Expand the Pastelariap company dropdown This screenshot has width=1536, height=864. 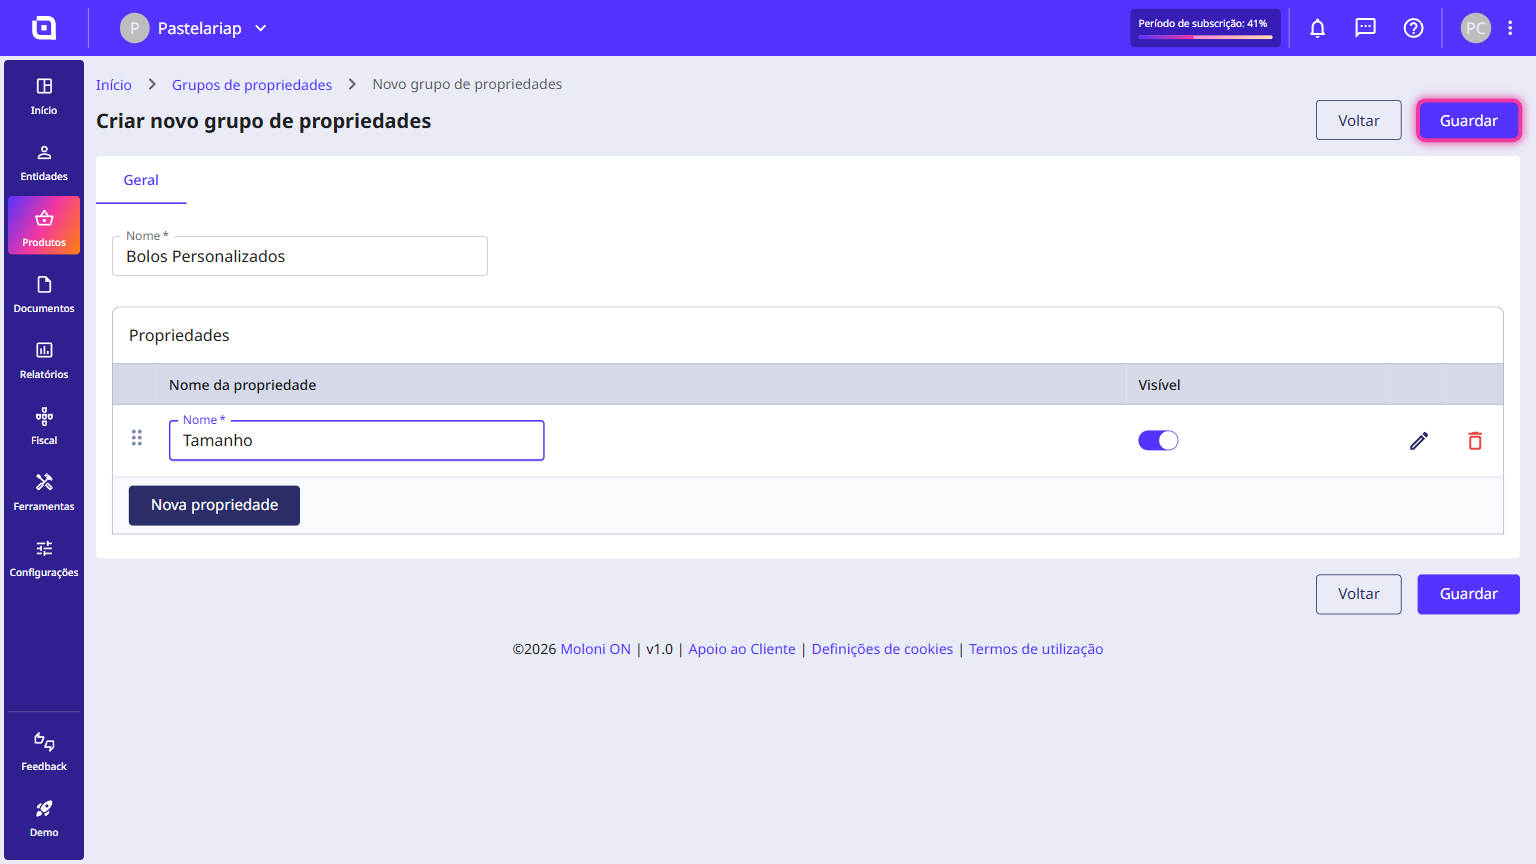click(195, 28)
